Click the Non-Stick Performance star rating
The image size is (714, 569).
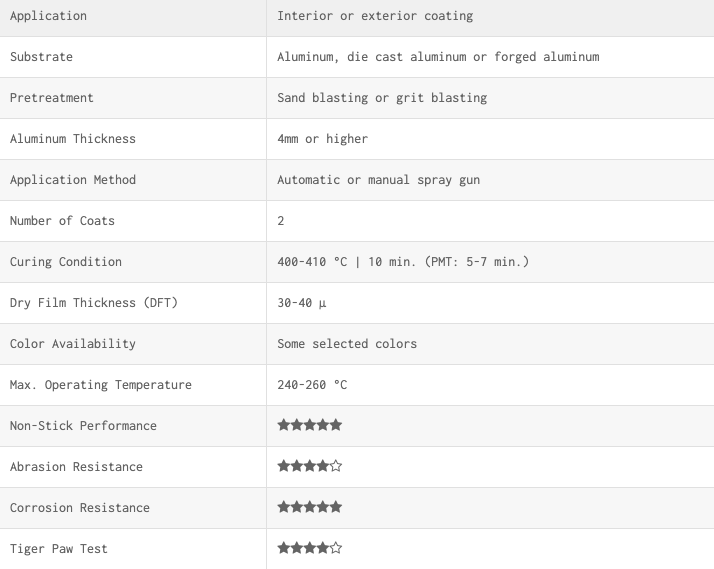[x=310, y=425]
